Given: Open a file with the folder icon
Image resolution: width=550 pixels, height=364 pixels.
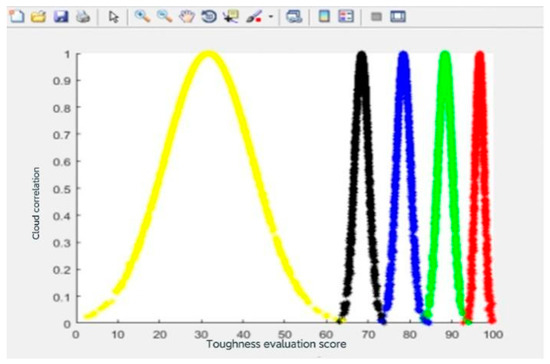Looking at the screenshot, I should pos(39,16).
